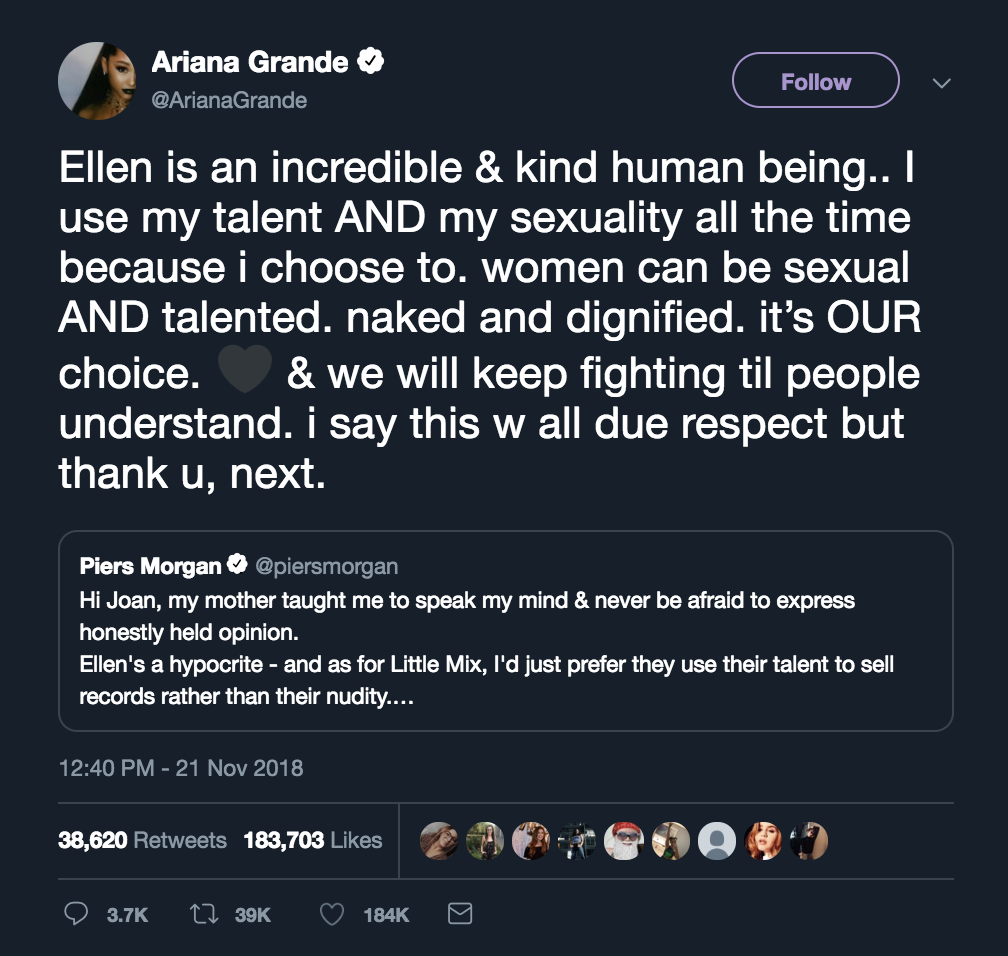Click the default grey silhouette liker avatar
Image resolution: width=1008 pixels, height=956 pixels.
715,841
